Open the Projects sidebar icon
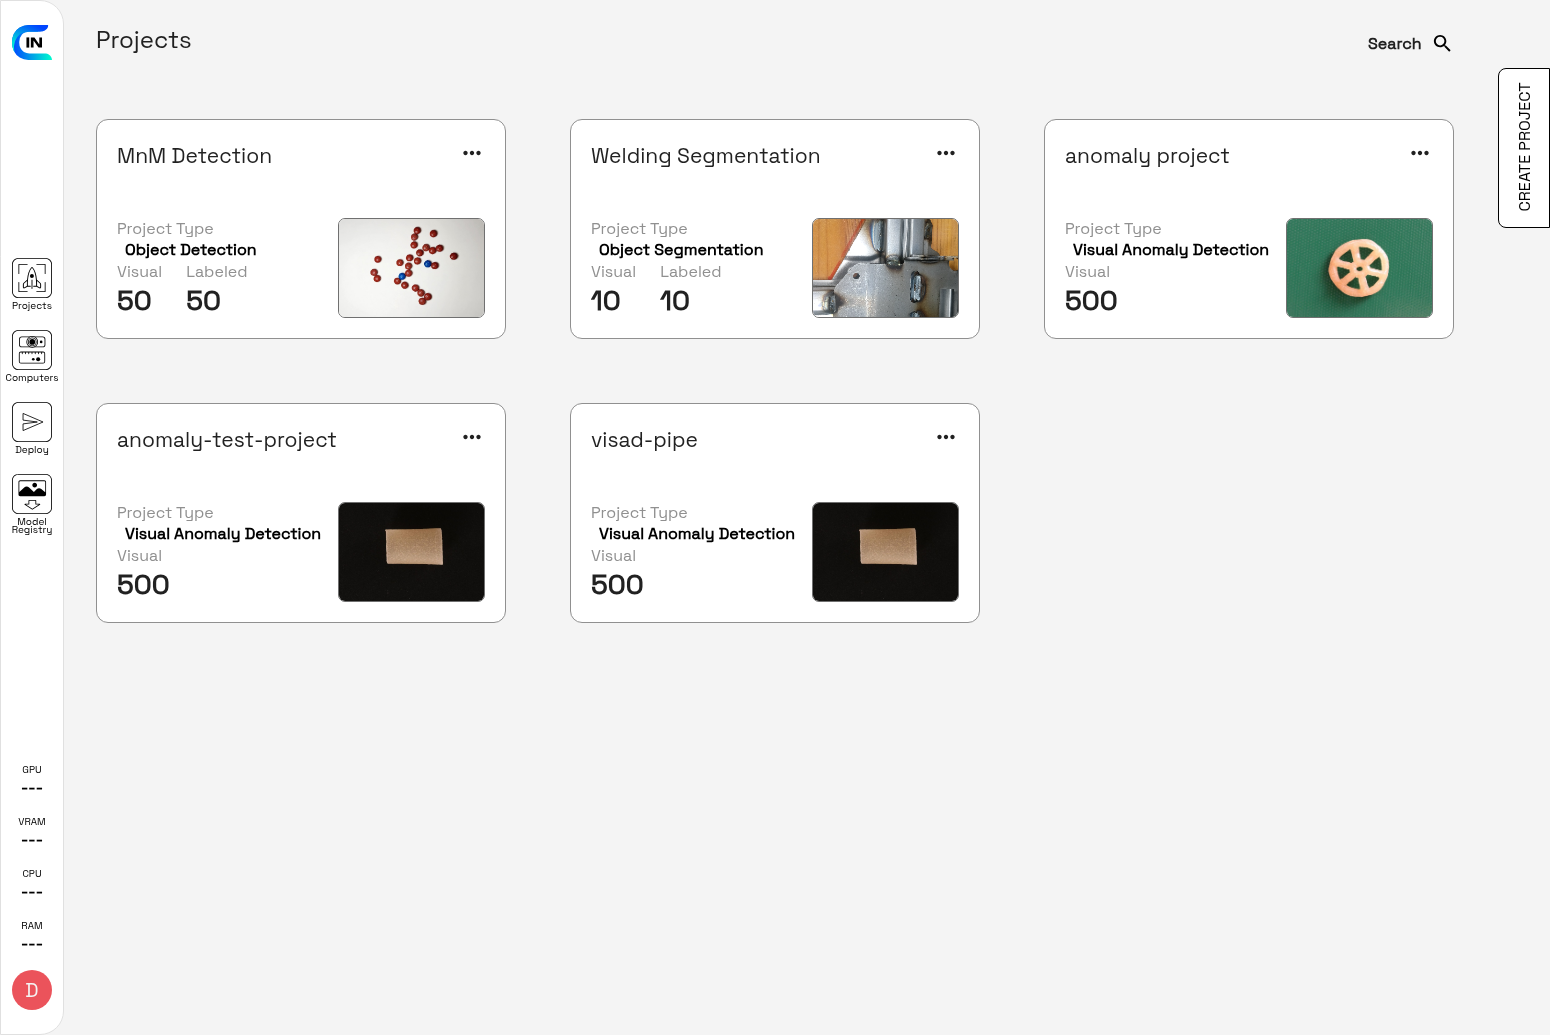 click(31, 280)
